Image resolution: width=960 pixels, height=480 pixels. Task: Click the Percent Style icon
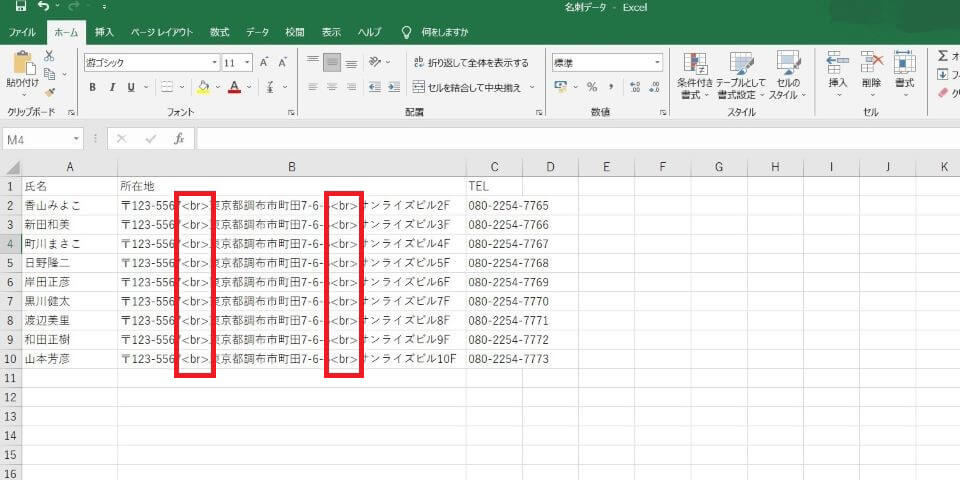point(592,87)
